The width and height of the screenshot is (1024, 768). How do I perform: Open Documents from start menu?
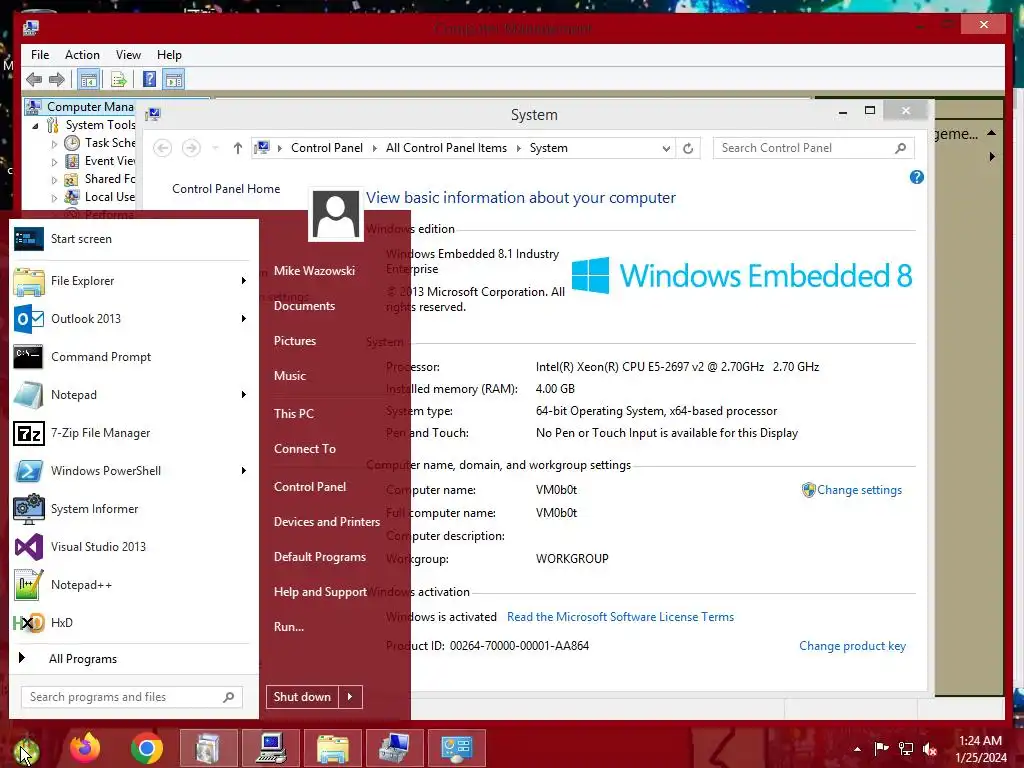click(304, 306)
